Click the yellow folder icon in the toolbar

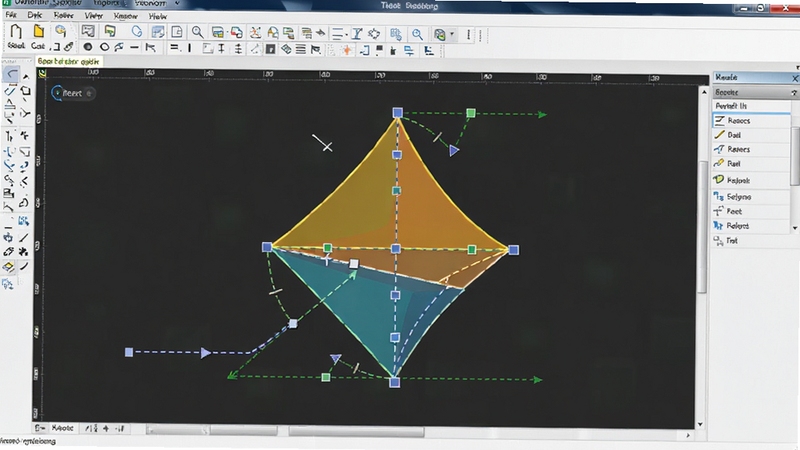point(38,31)
